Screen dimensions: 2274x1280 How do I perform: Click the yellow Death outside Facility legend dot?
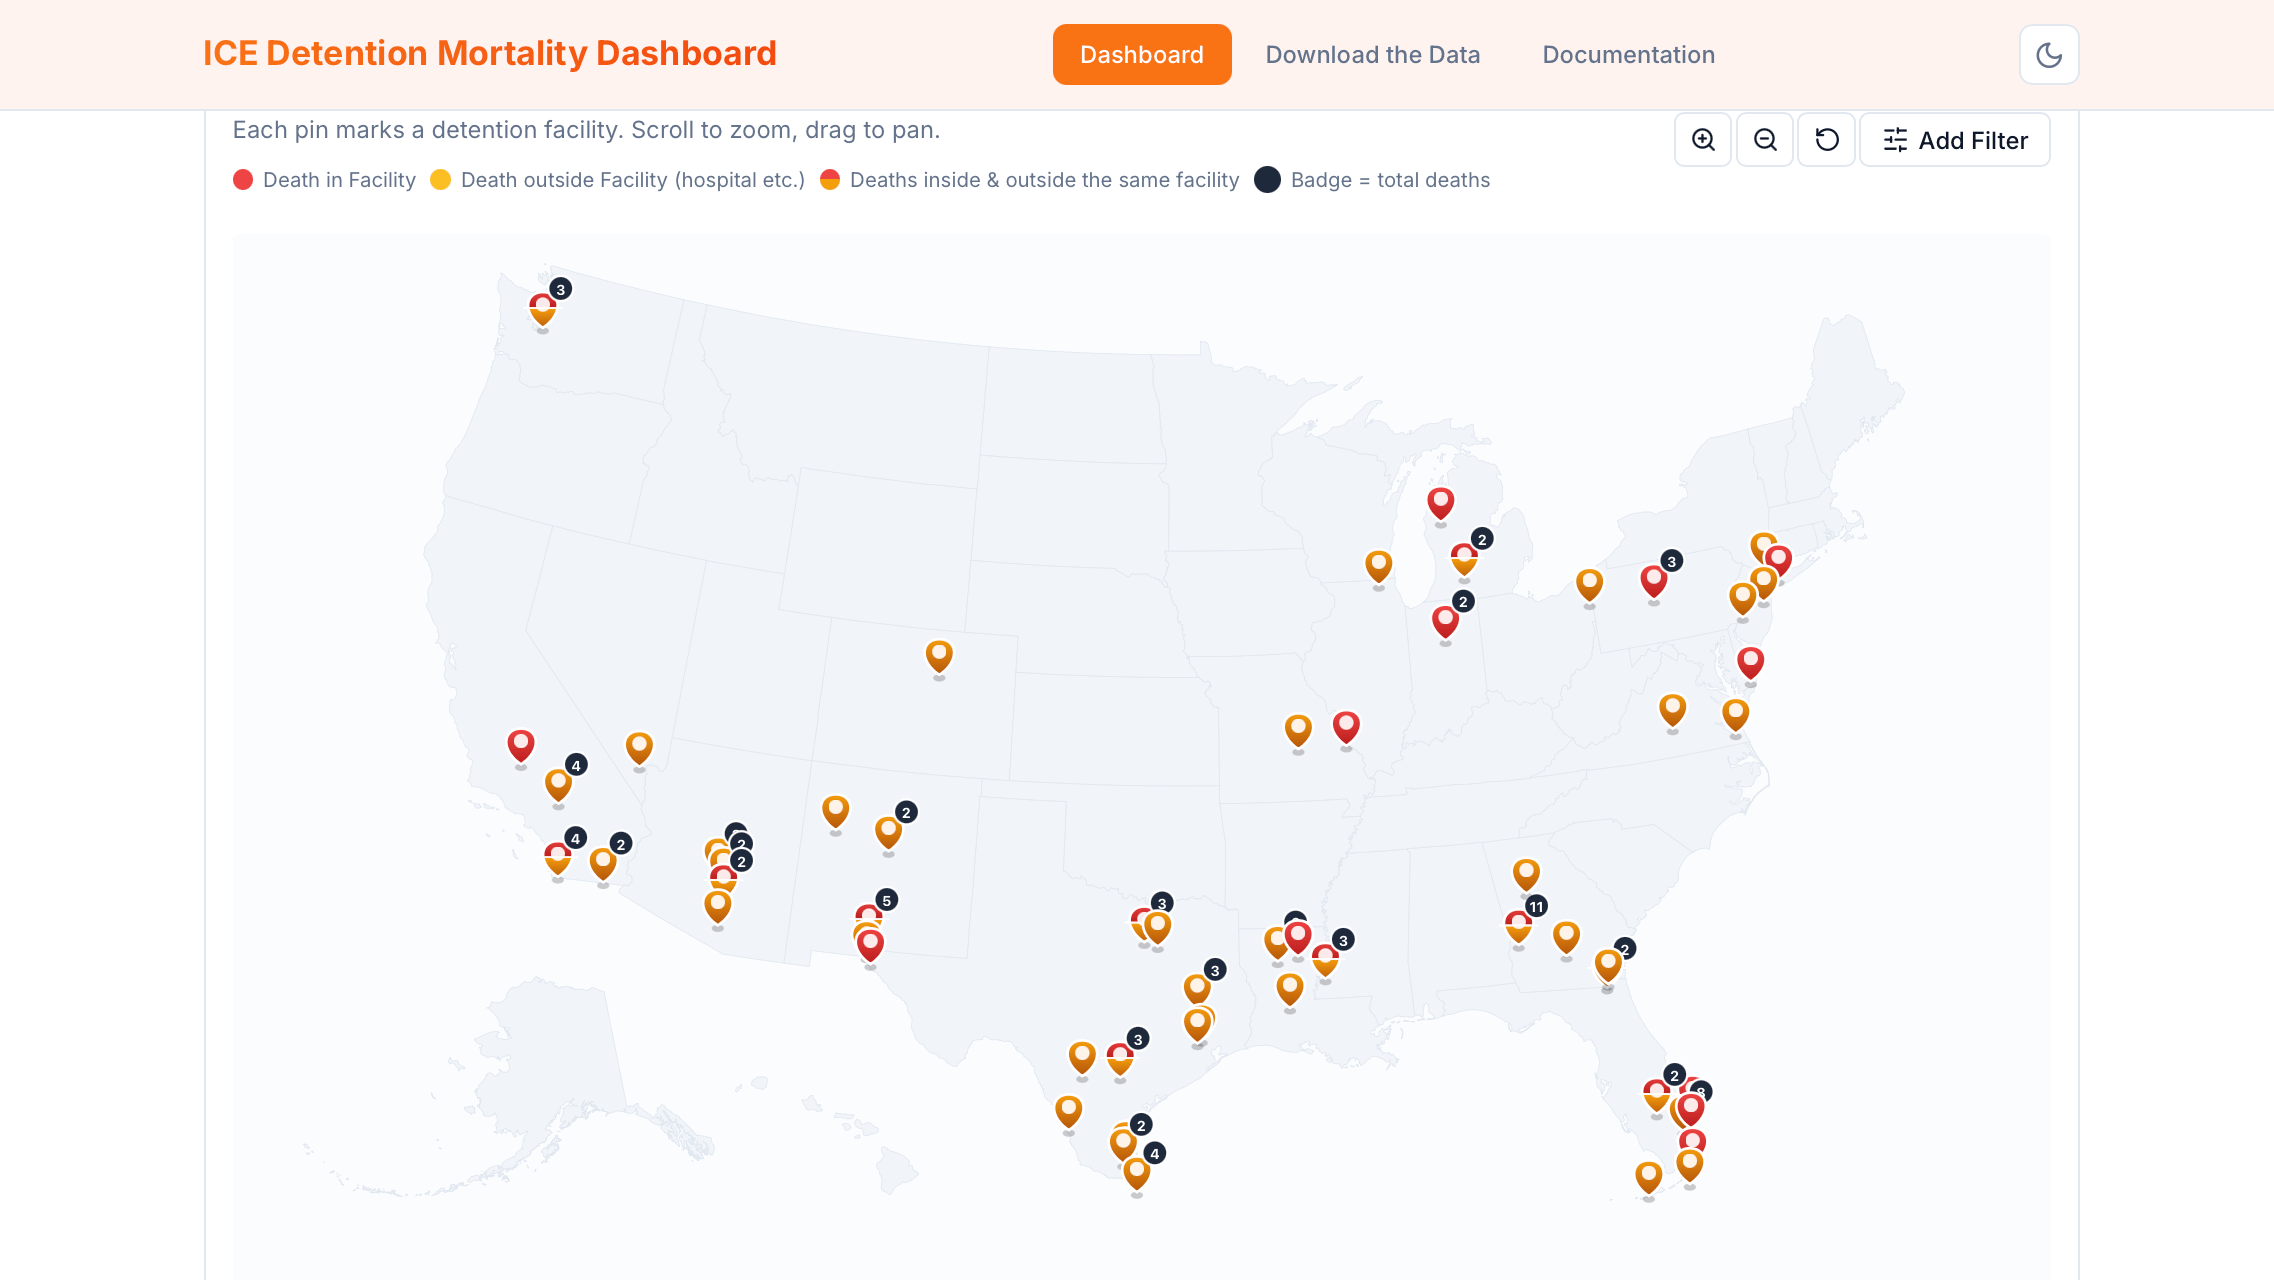pyautogui.click(x=440, y=180)
